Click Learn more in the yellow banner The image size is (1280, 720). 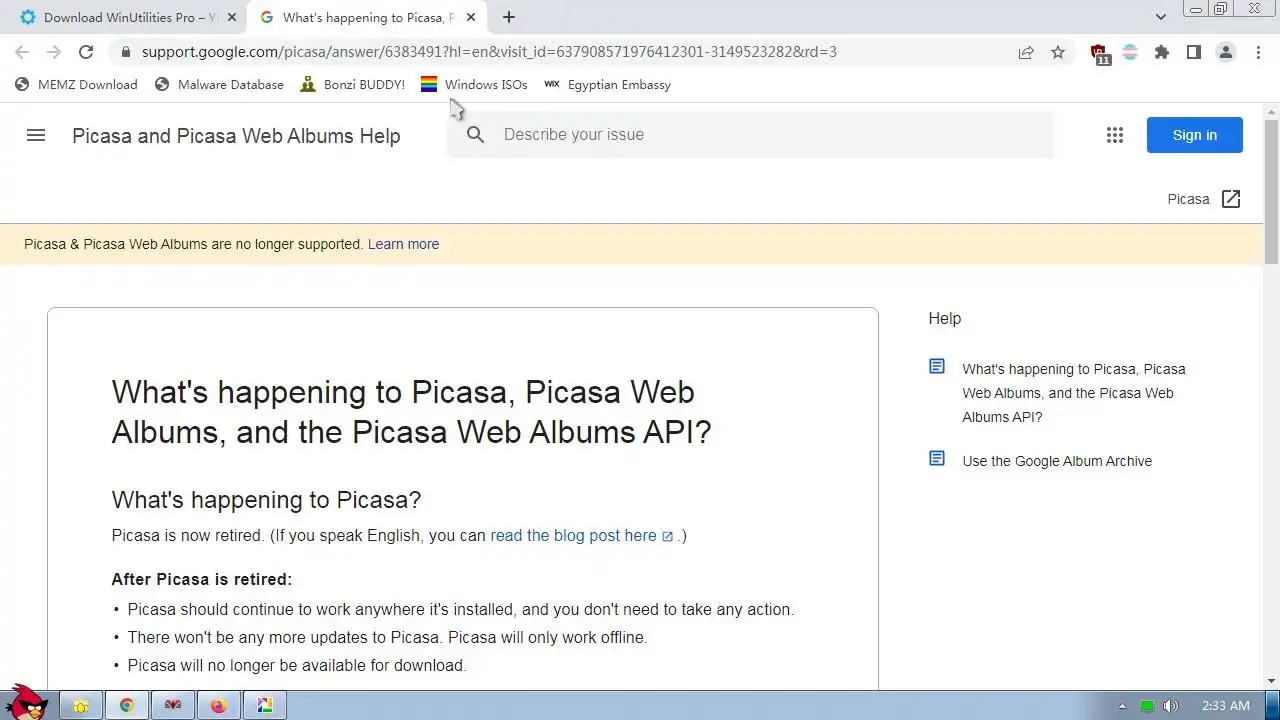[403, 244]
